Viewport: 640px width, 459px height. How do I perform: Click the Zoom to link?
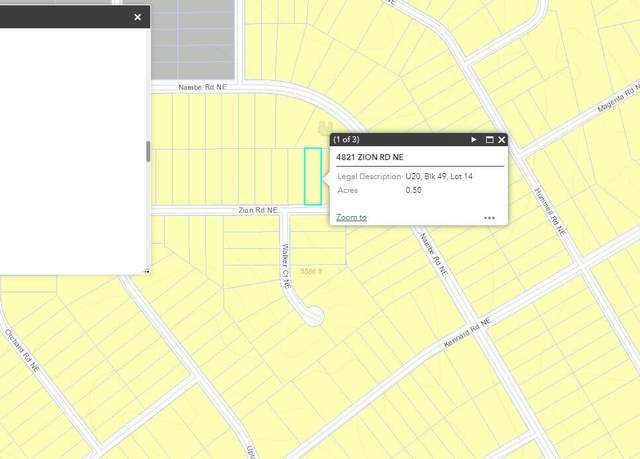pos(351,217)
